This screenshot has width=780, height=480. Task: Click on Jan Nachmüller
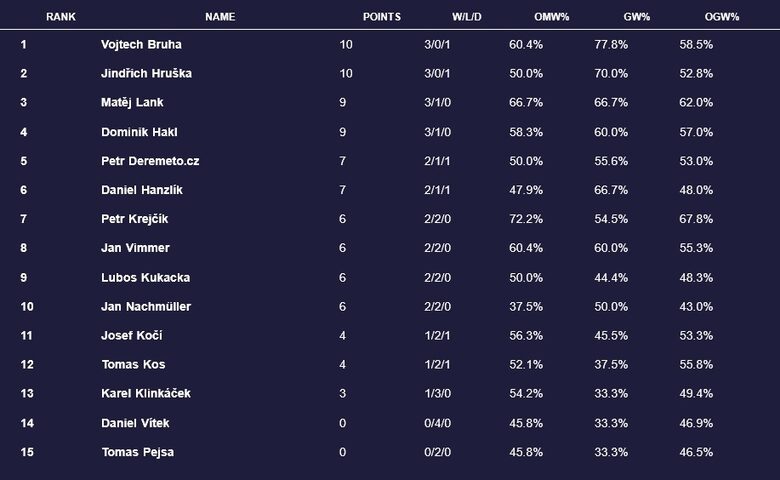(x=146, y=307)
